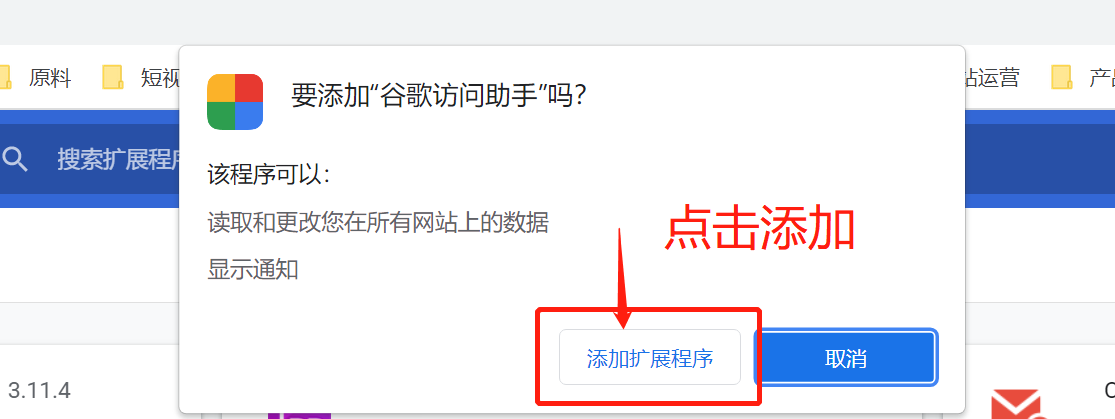Screen dimensions: 1115x419
Task: Click the magnifier search icon
Action: point(15,159)
